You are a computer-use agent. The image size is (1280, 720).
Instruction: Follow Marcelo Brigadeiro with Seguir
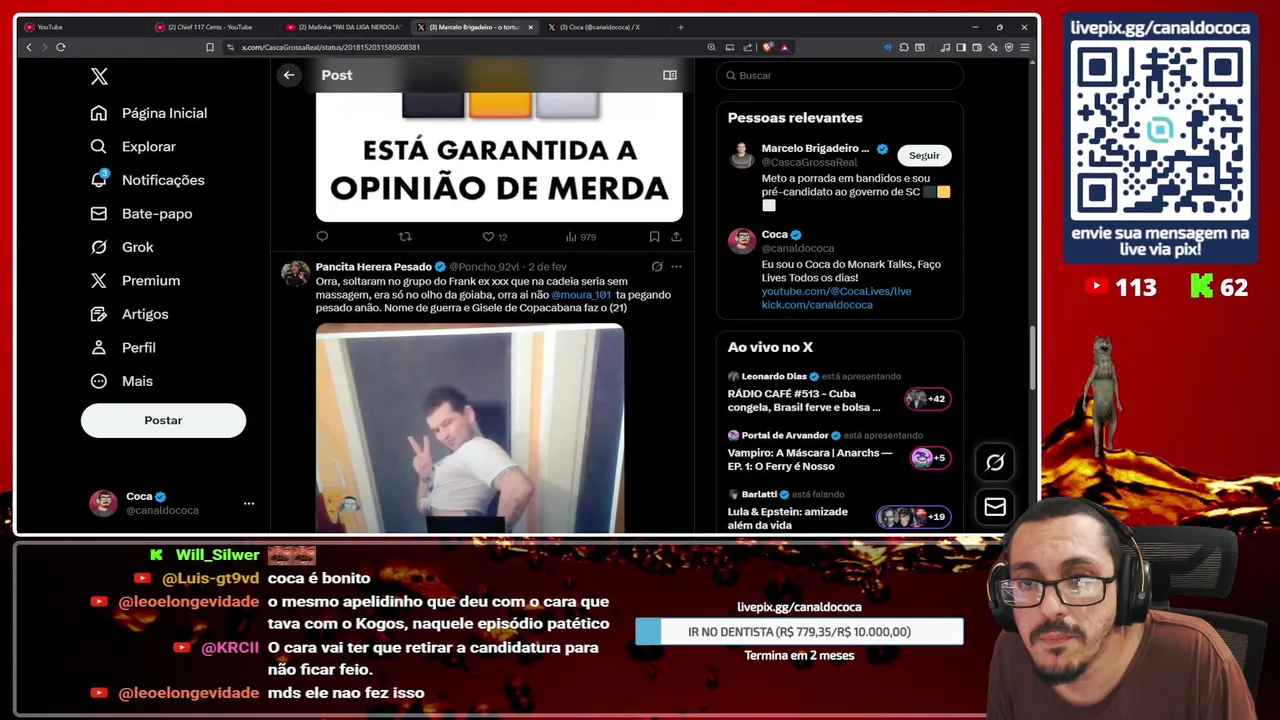924,155
